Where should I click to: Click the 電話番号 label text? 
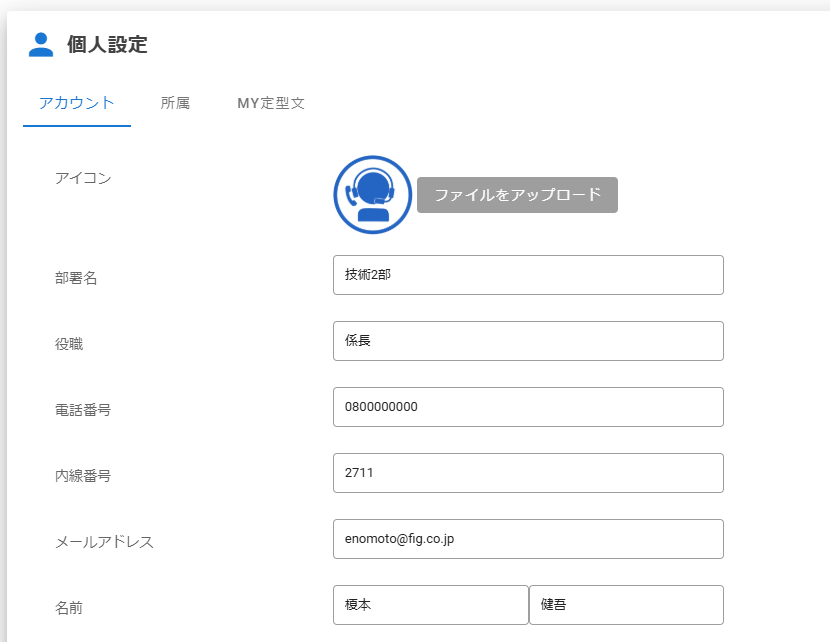83,410
